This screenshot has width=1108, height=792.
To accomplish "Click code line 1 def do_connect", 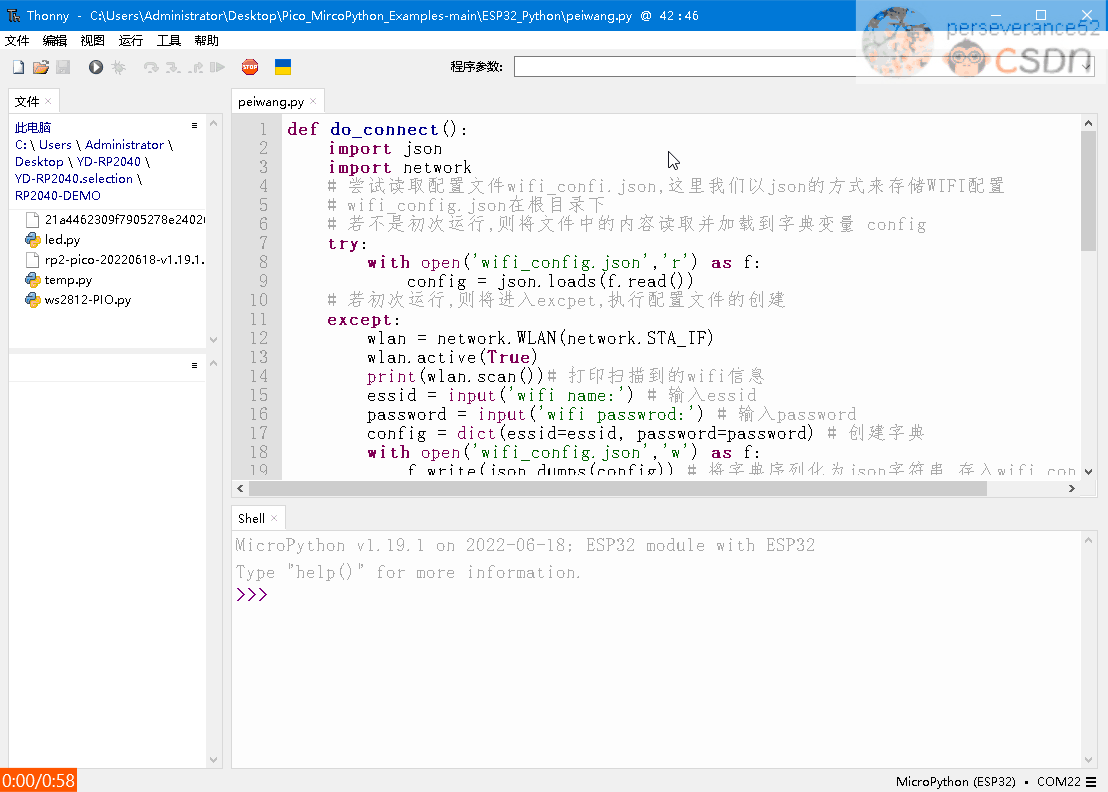I will (377, 129).
